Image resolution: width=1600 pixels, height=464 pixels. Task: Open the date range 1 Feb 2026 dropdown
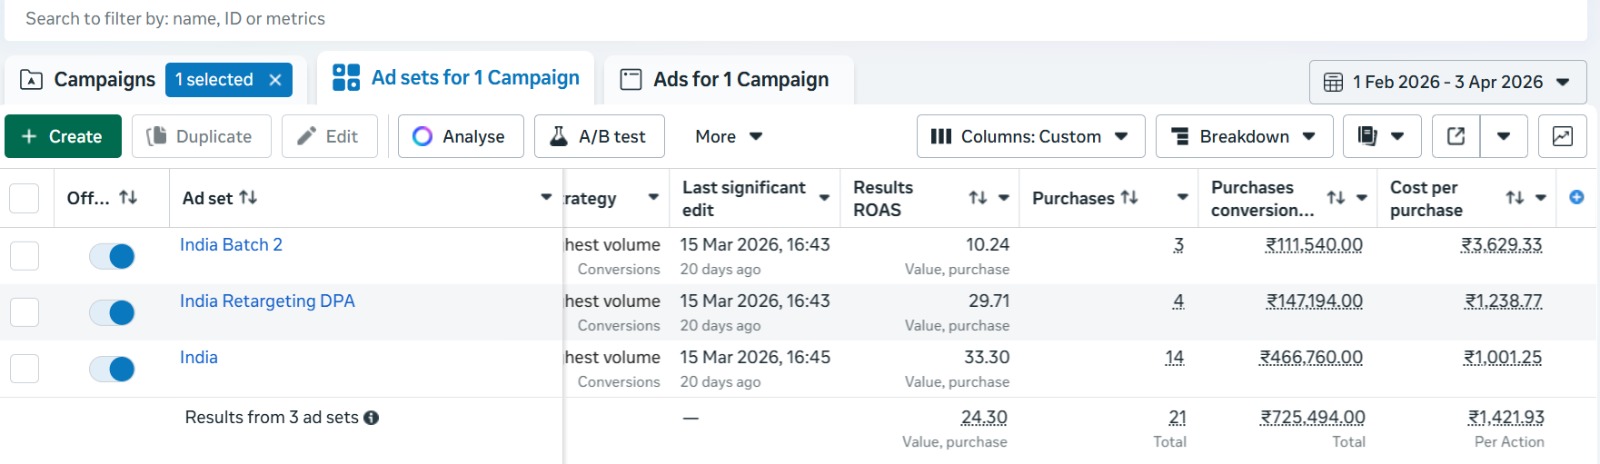click(1447, 82)
